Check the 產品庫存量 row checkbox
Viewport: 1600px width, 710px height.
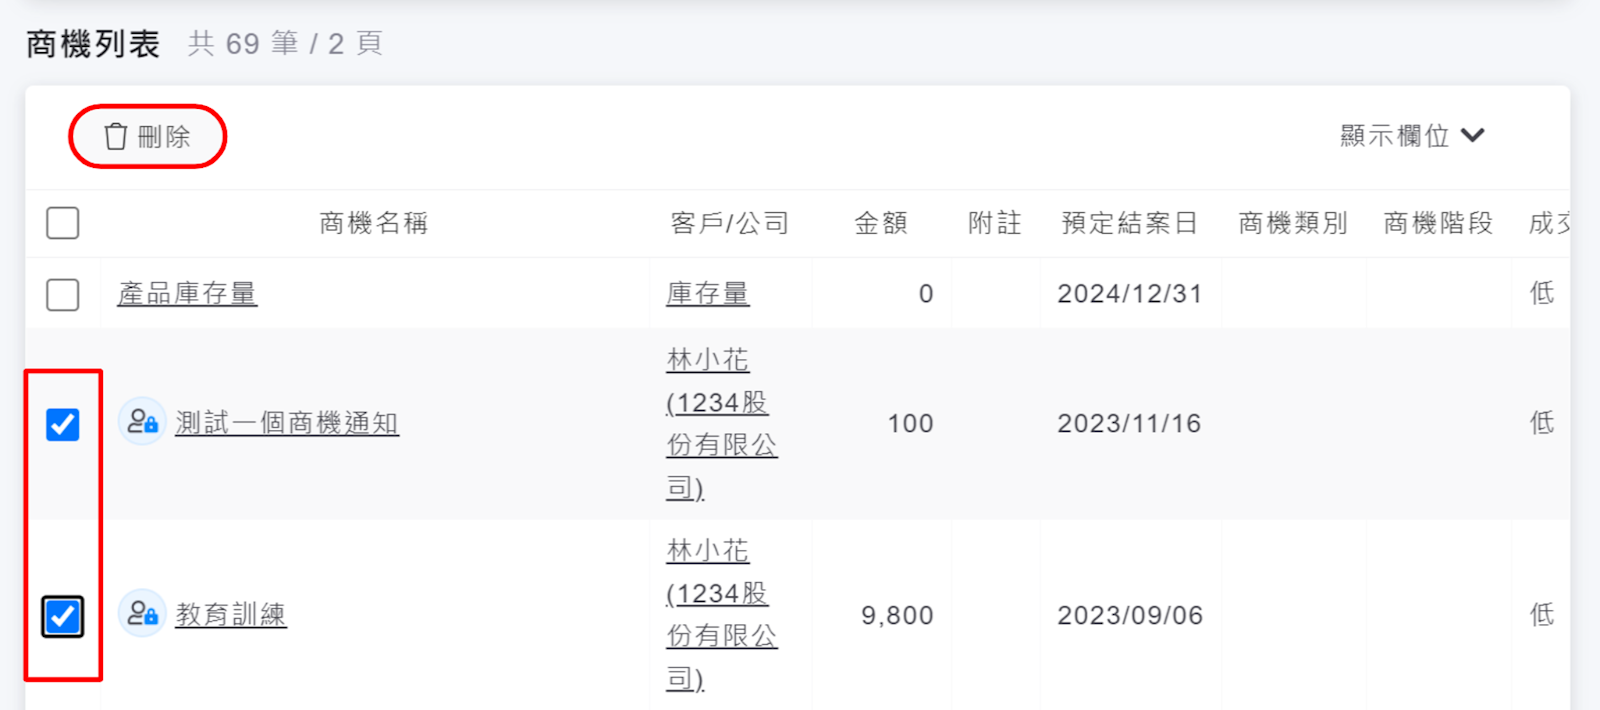click(63, 294)
